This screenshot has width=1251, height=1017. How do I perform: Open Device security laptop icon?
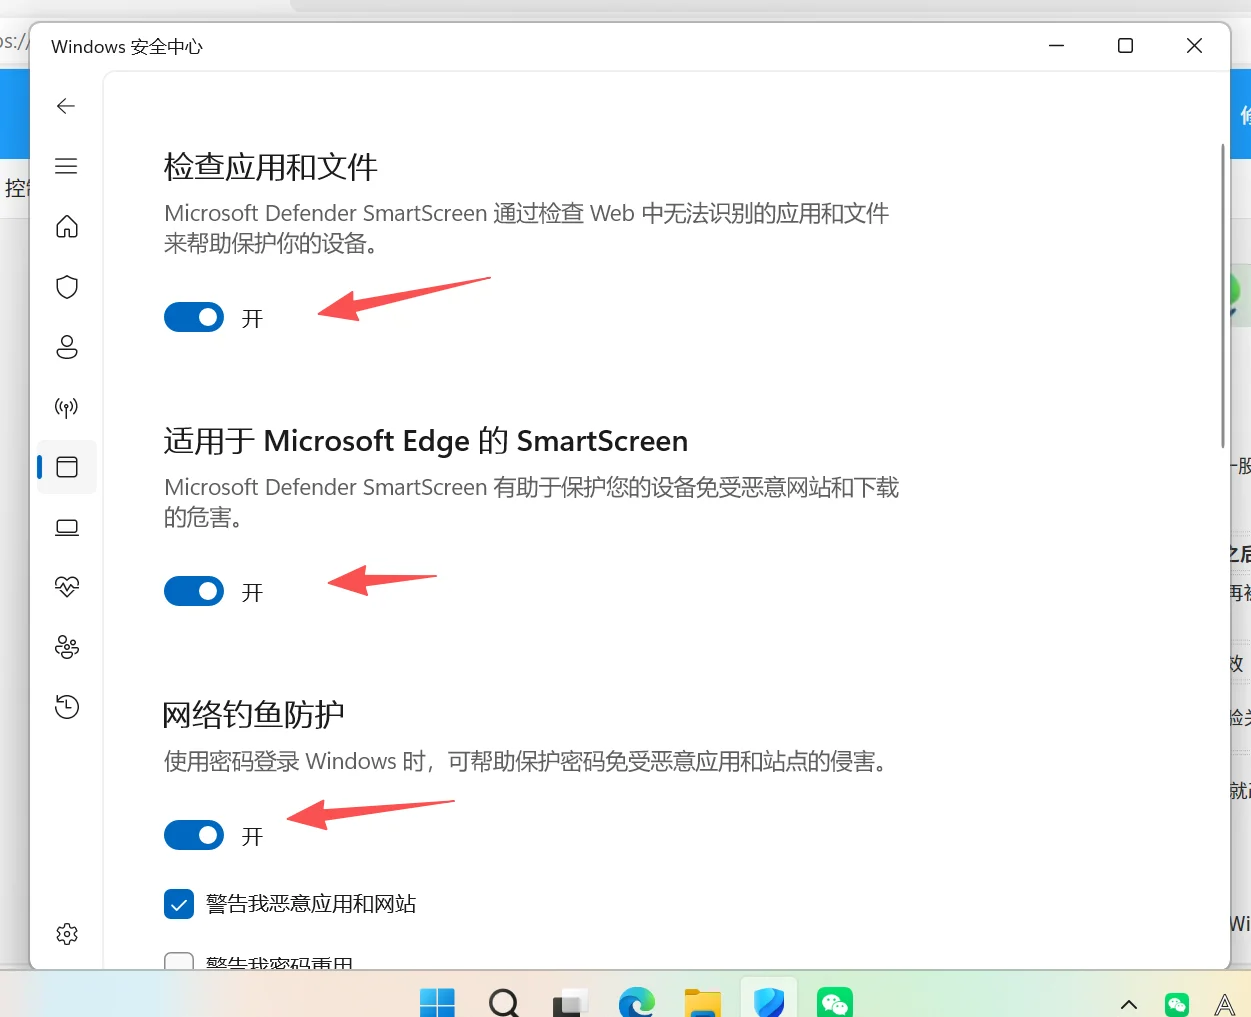click(x=67, y=527)
